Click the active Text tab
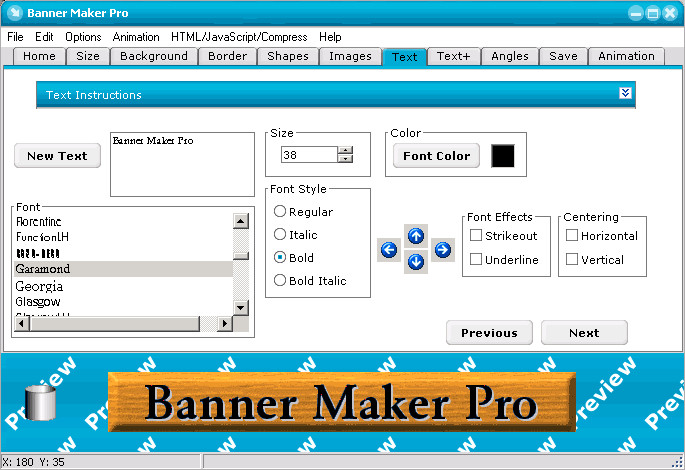Screen dimensions: 685x470 pos(405,57)
